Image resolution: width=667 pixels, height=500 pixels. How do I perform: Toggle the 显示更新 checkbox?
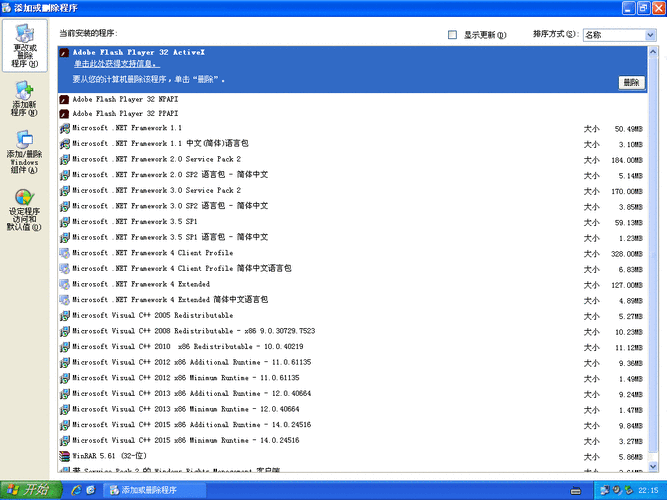(453, 35)
